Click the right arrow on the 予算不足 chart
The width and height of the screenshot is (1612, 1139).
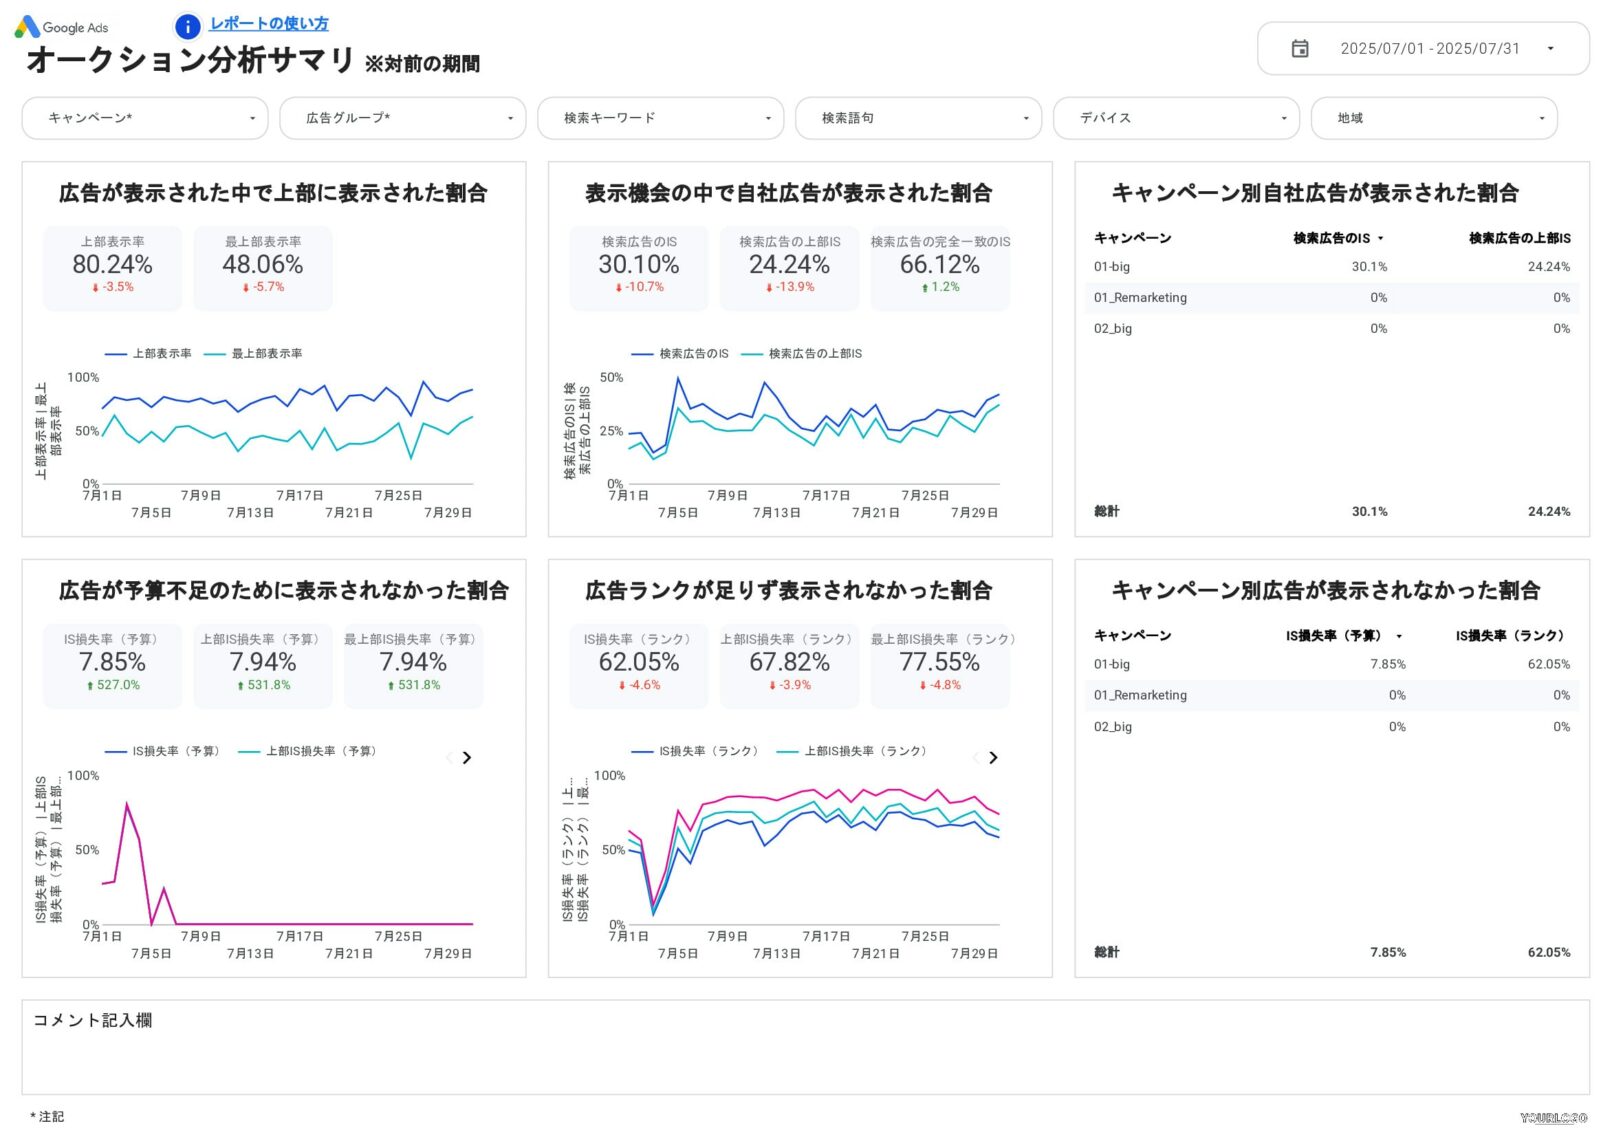point(466,758)
